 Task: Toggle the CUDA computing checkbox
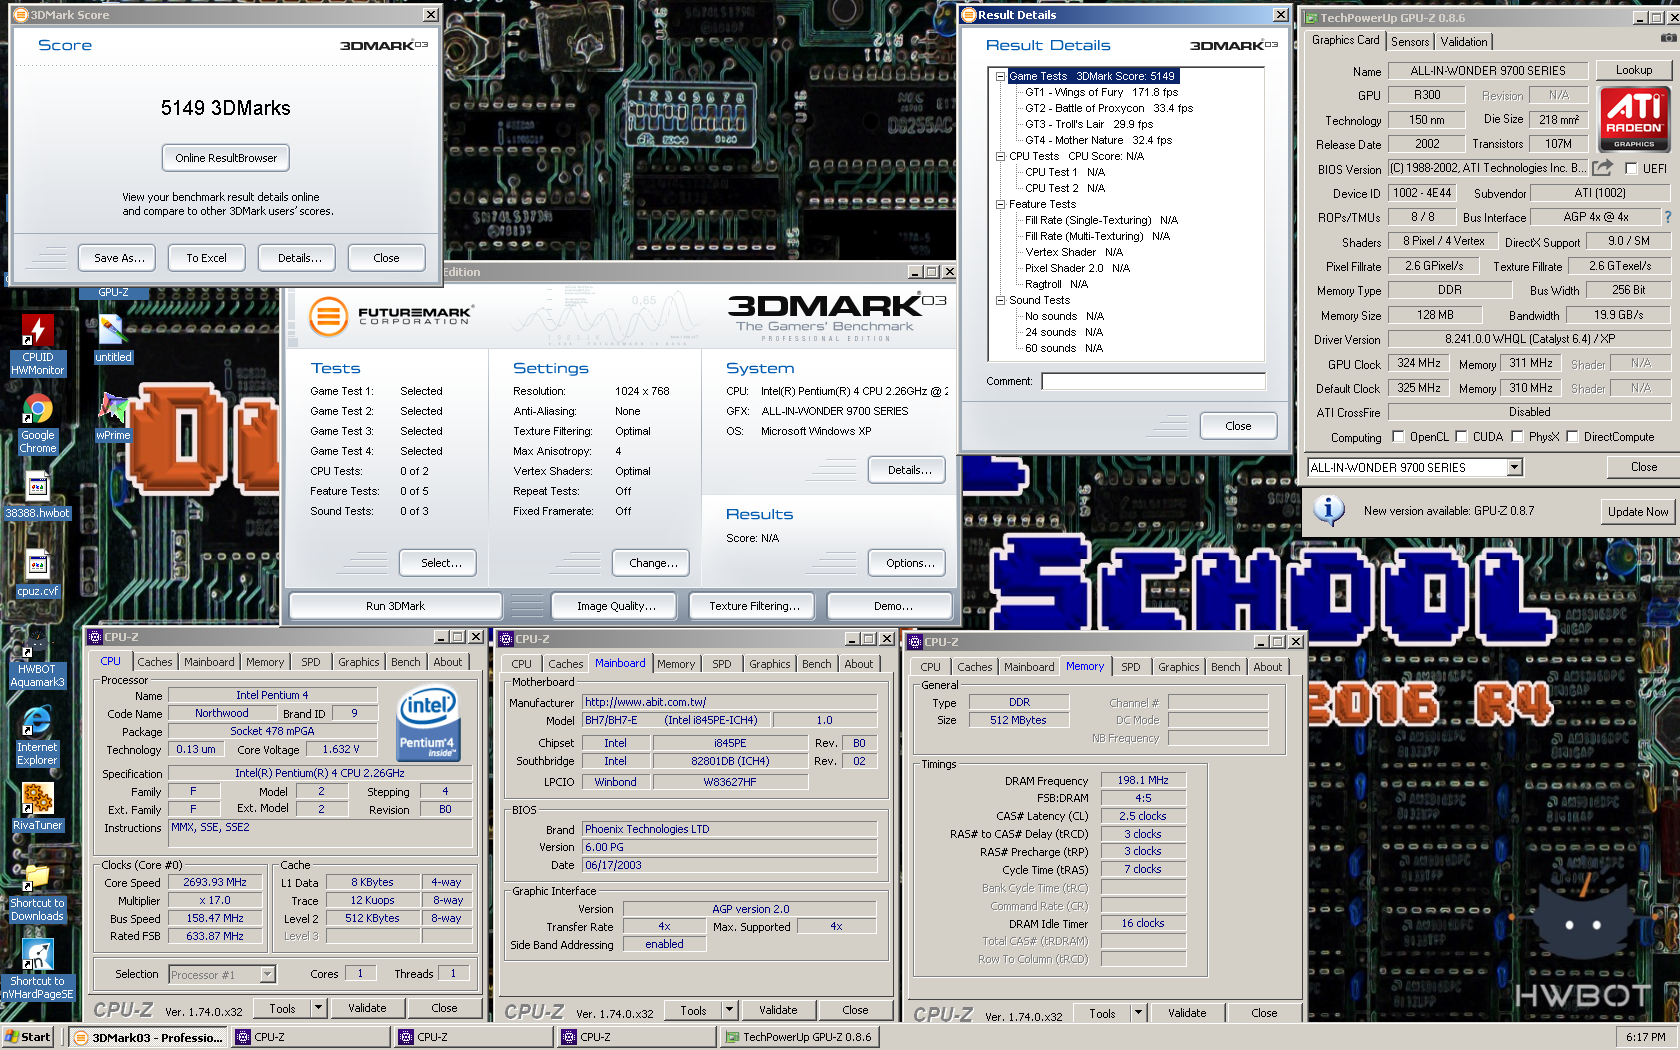click(1461, 436)
